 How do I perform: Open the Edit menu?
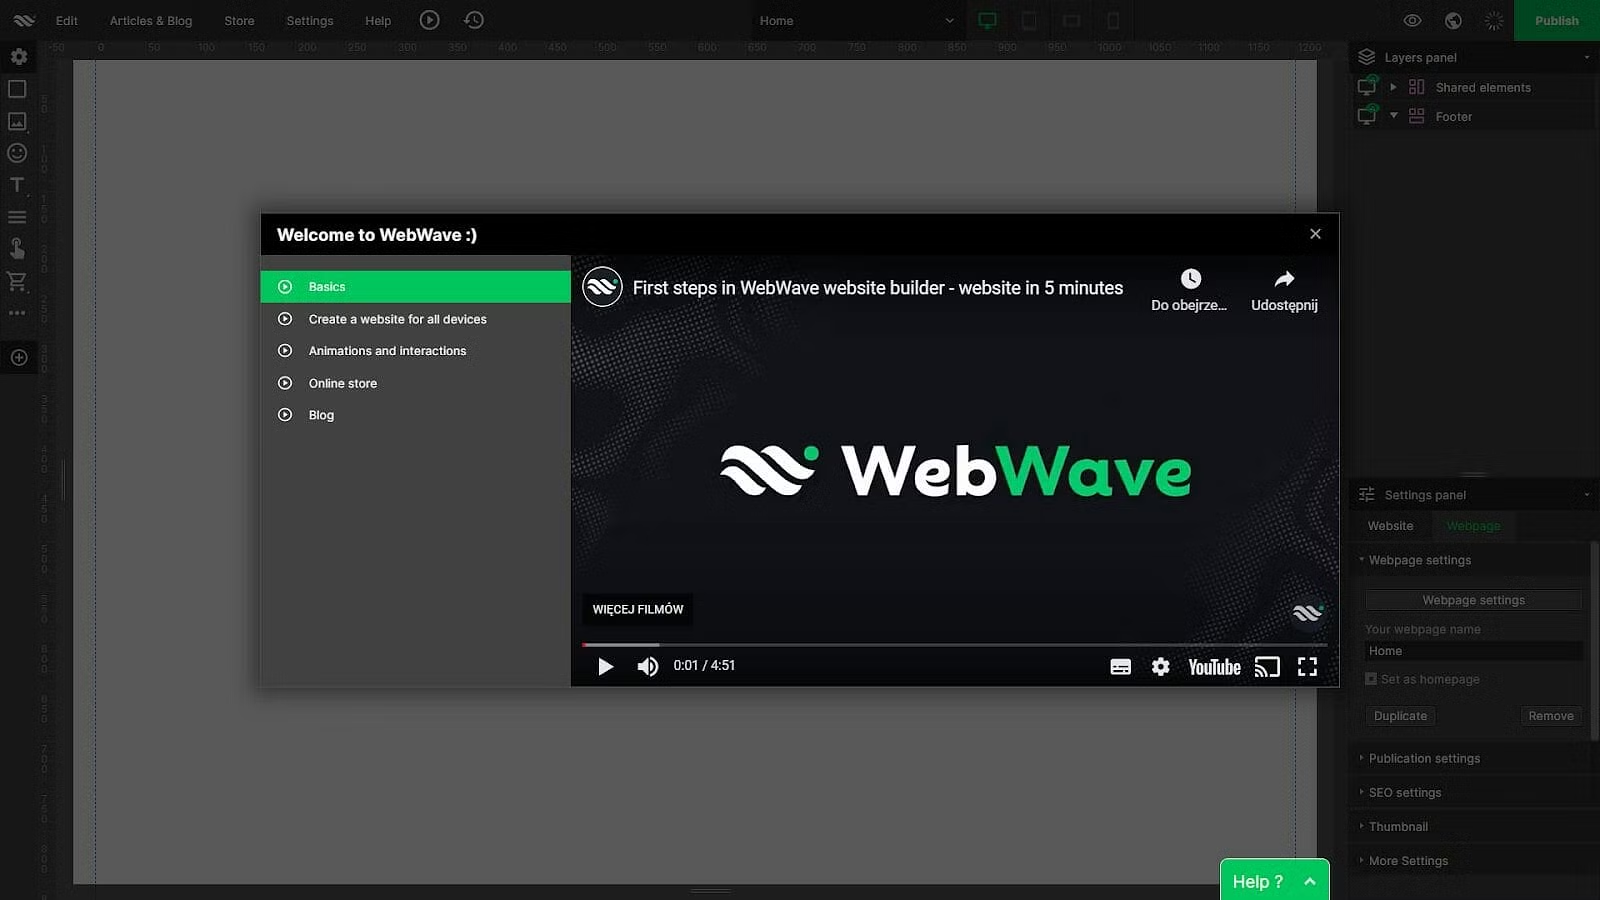tap(67, 20)
